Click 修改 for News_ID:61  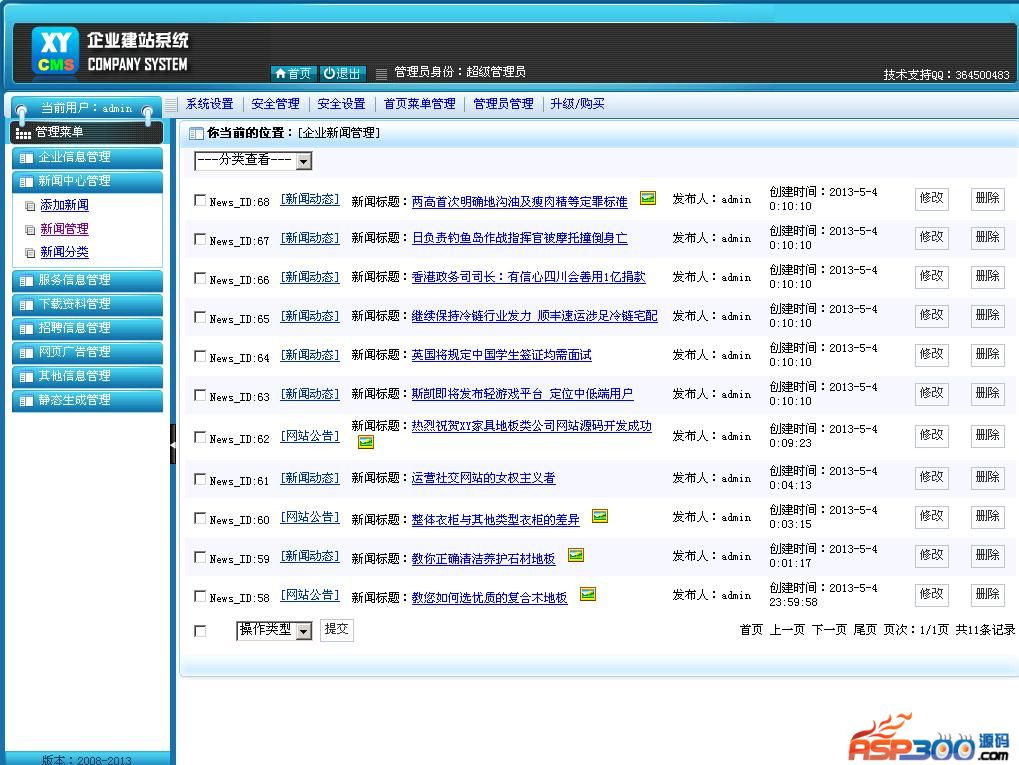(x=931, y=477)
